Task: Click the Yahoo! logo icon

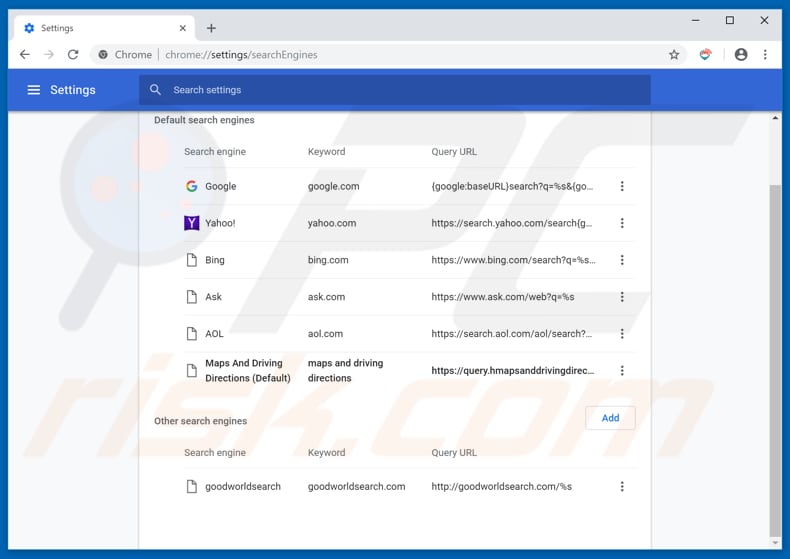Action: click(191, 223)
